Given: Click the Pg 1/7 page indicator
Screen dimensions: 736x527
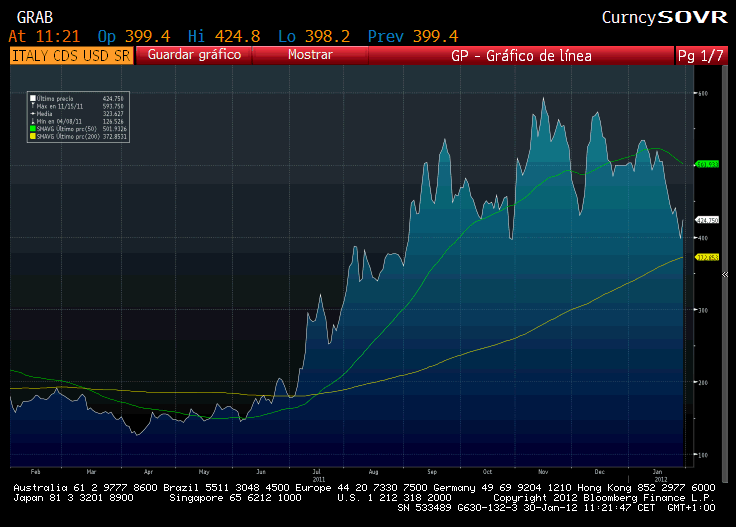Looking at the screenshot, I should [x=701, y=55].
